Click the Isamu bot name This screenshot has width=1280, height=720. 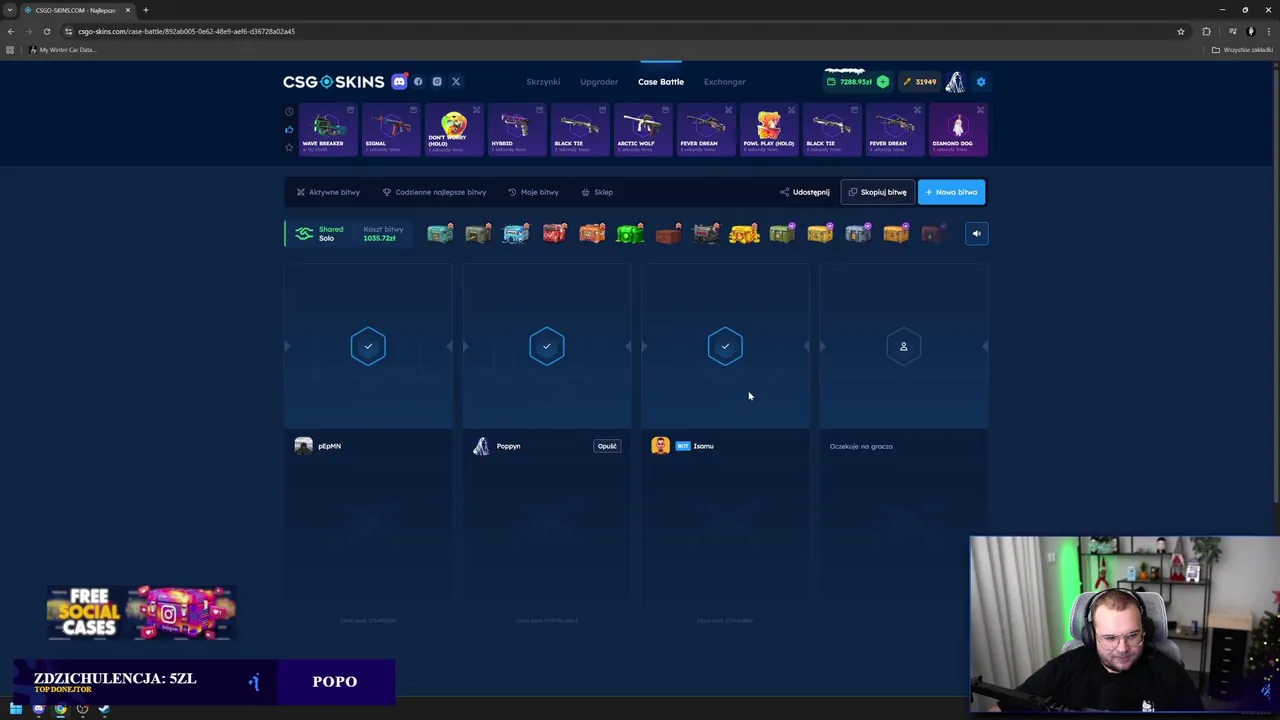tap(703, 446)
